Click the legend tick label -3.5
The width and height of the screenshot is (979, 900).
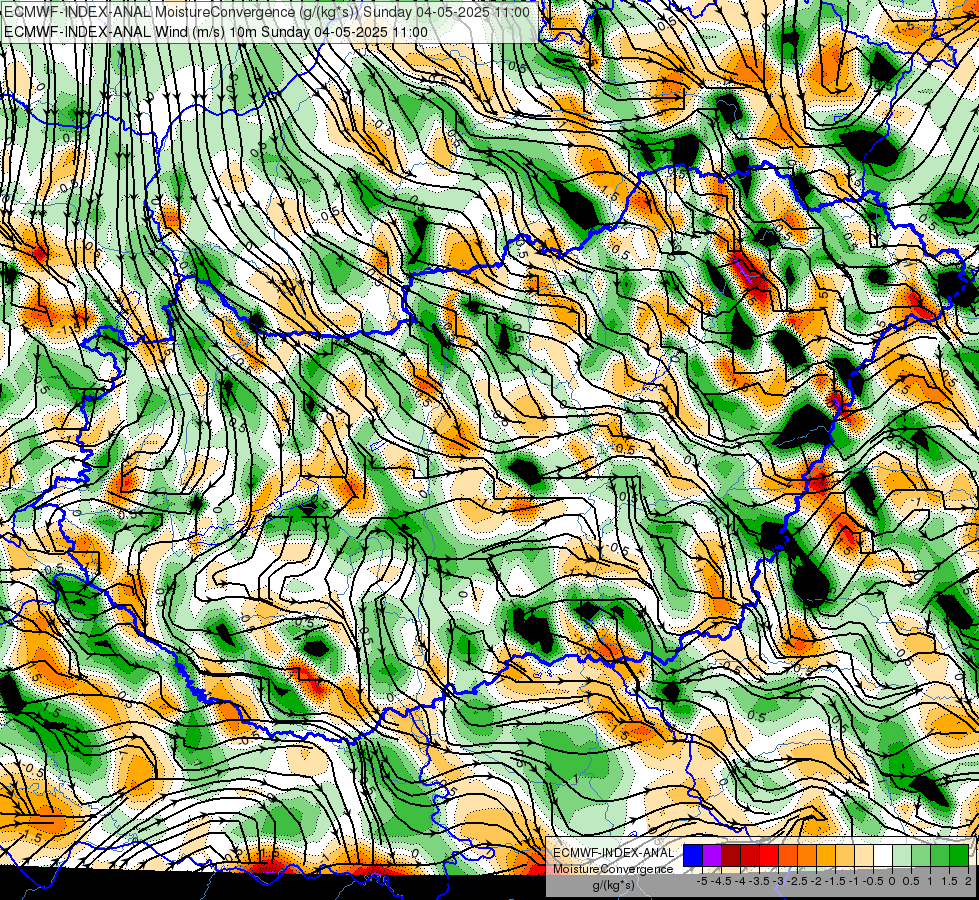coord(760,881)
